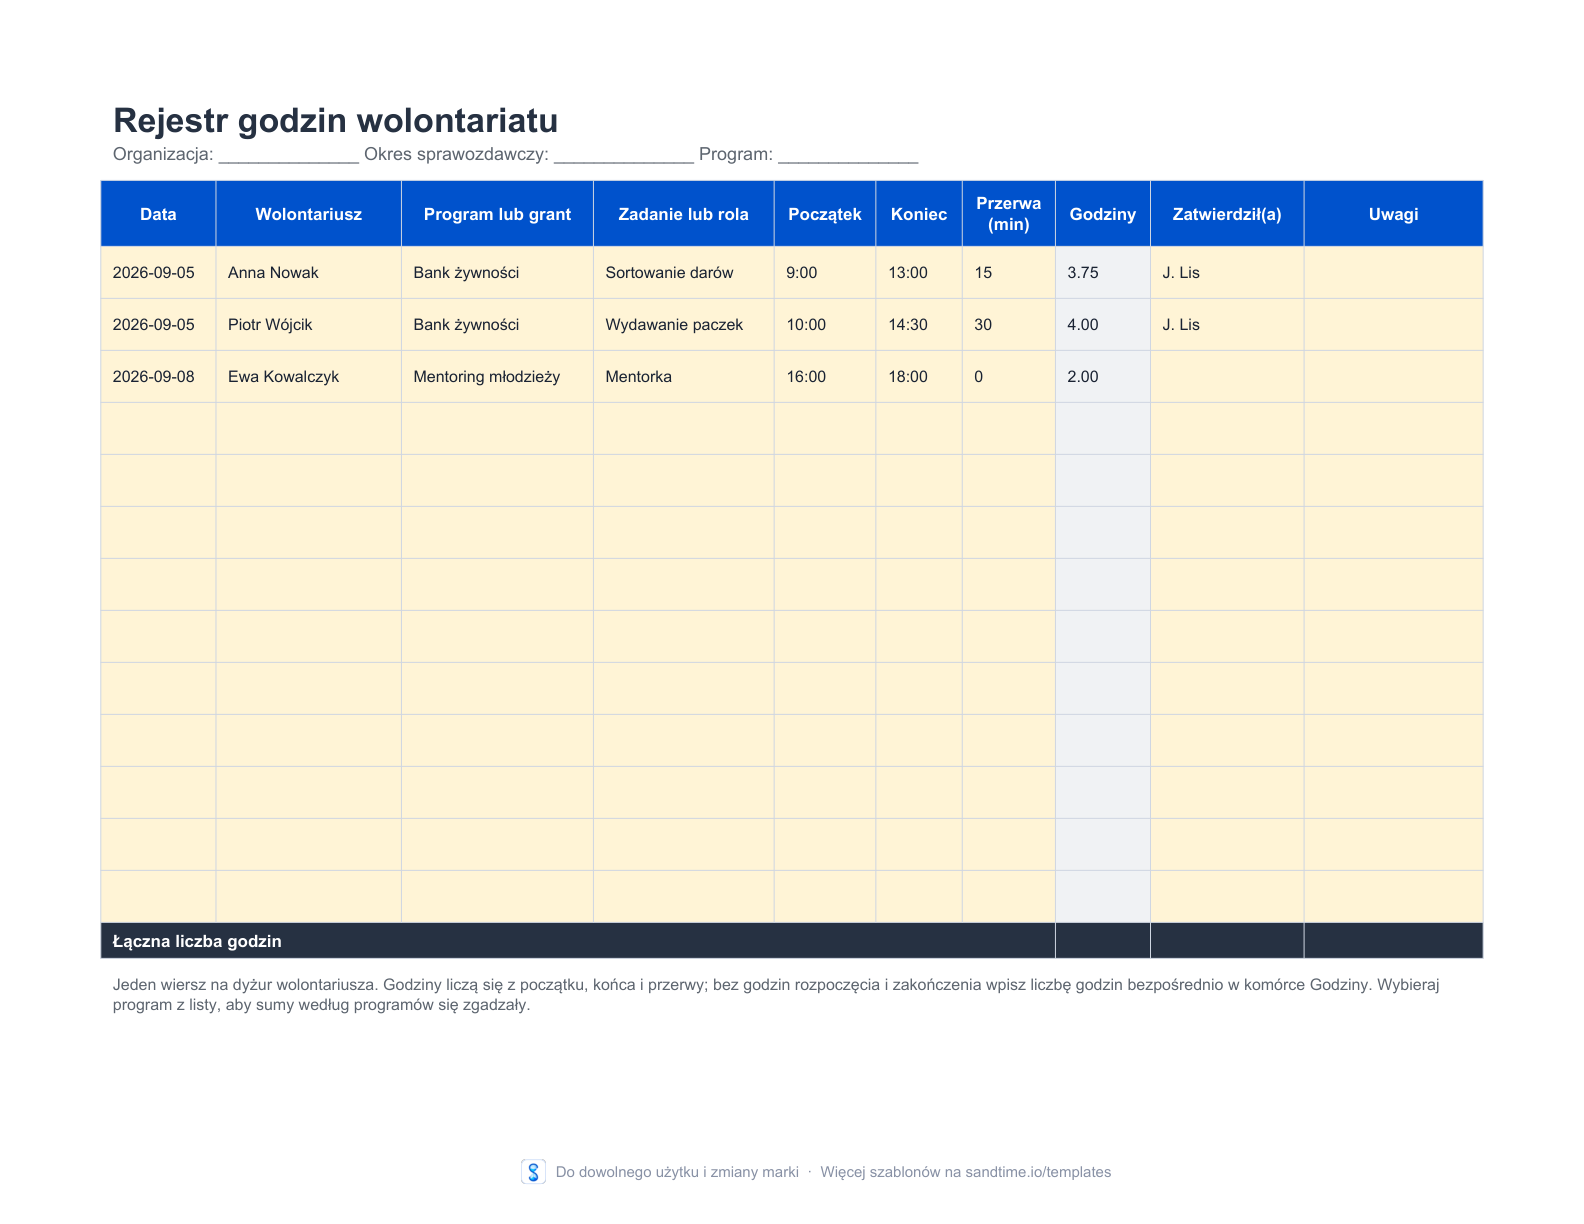Select the 'Program lub grant' column header

[x=497, y=214]
